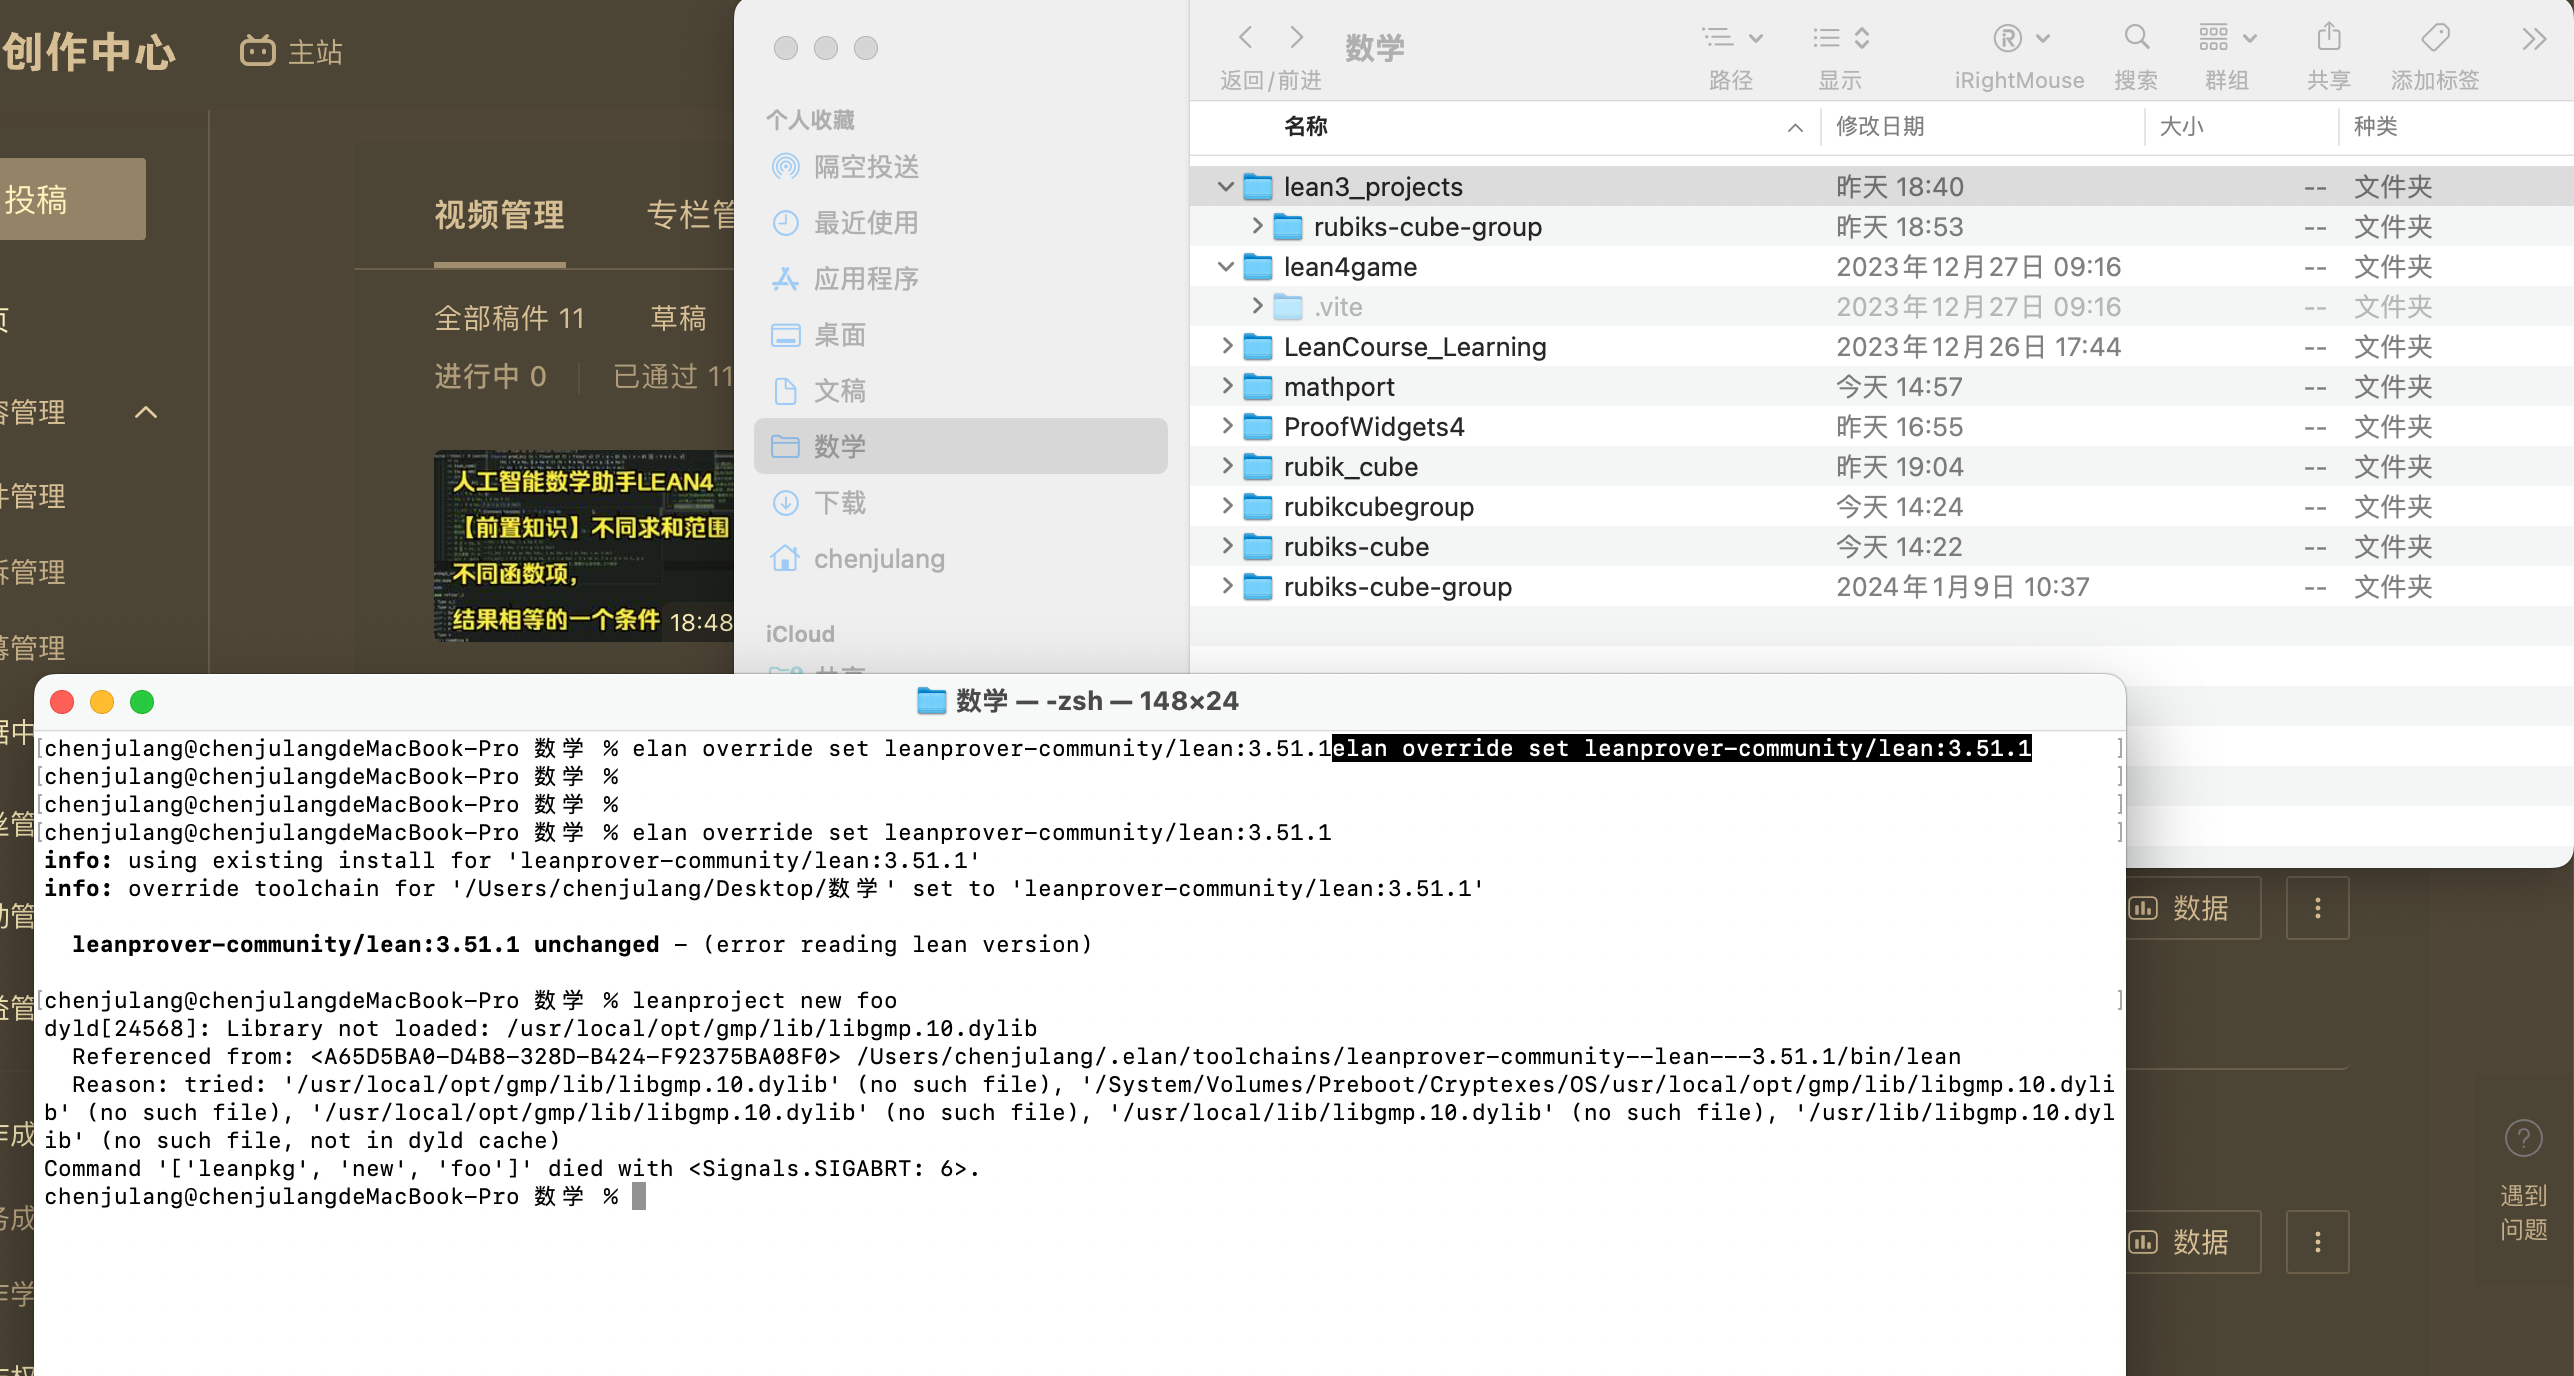Open Recents (最近使用) in the Finder sidebar
The image size is (2574, 1376).
coord(960,222)
